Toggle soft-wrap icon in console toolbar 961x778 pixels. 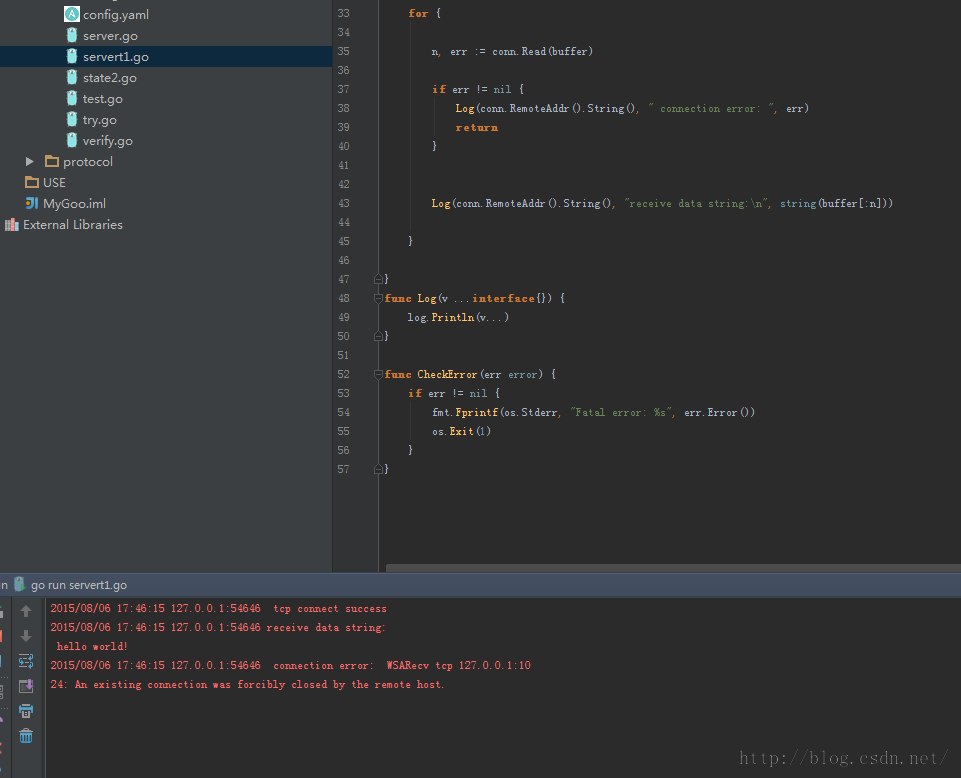pyautogui.click(x=26, y=661)
